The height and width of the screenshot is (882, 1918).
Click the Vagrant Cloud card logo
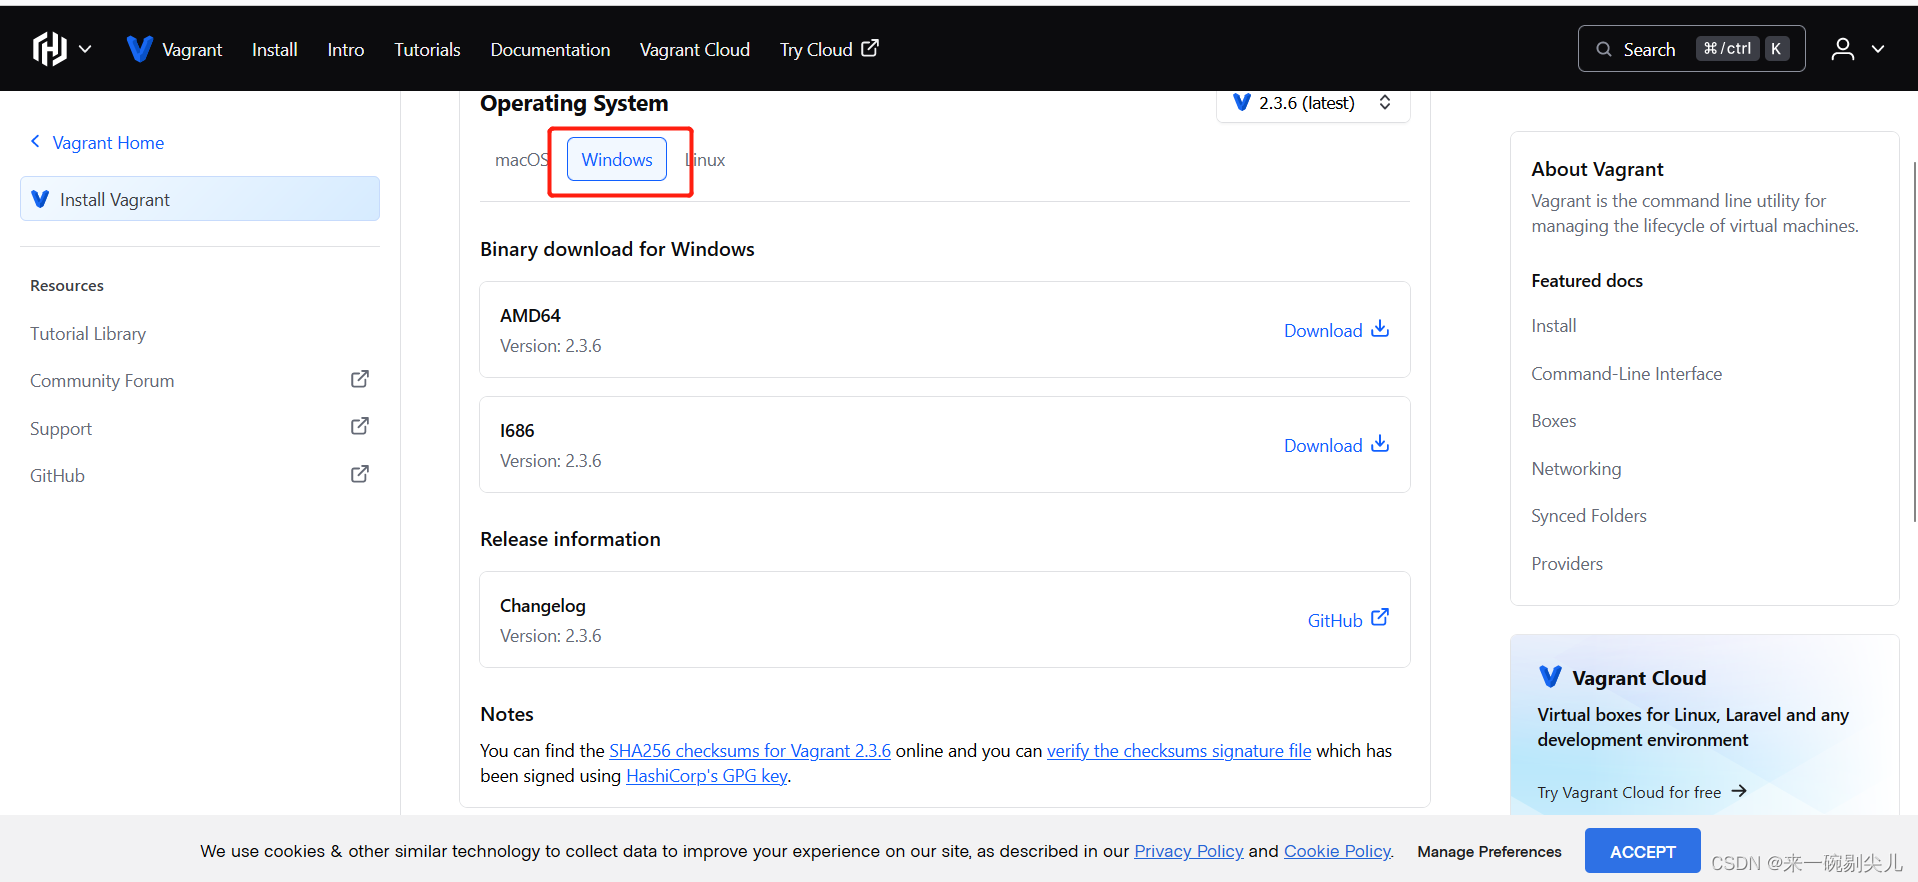tap(1550, 677)
